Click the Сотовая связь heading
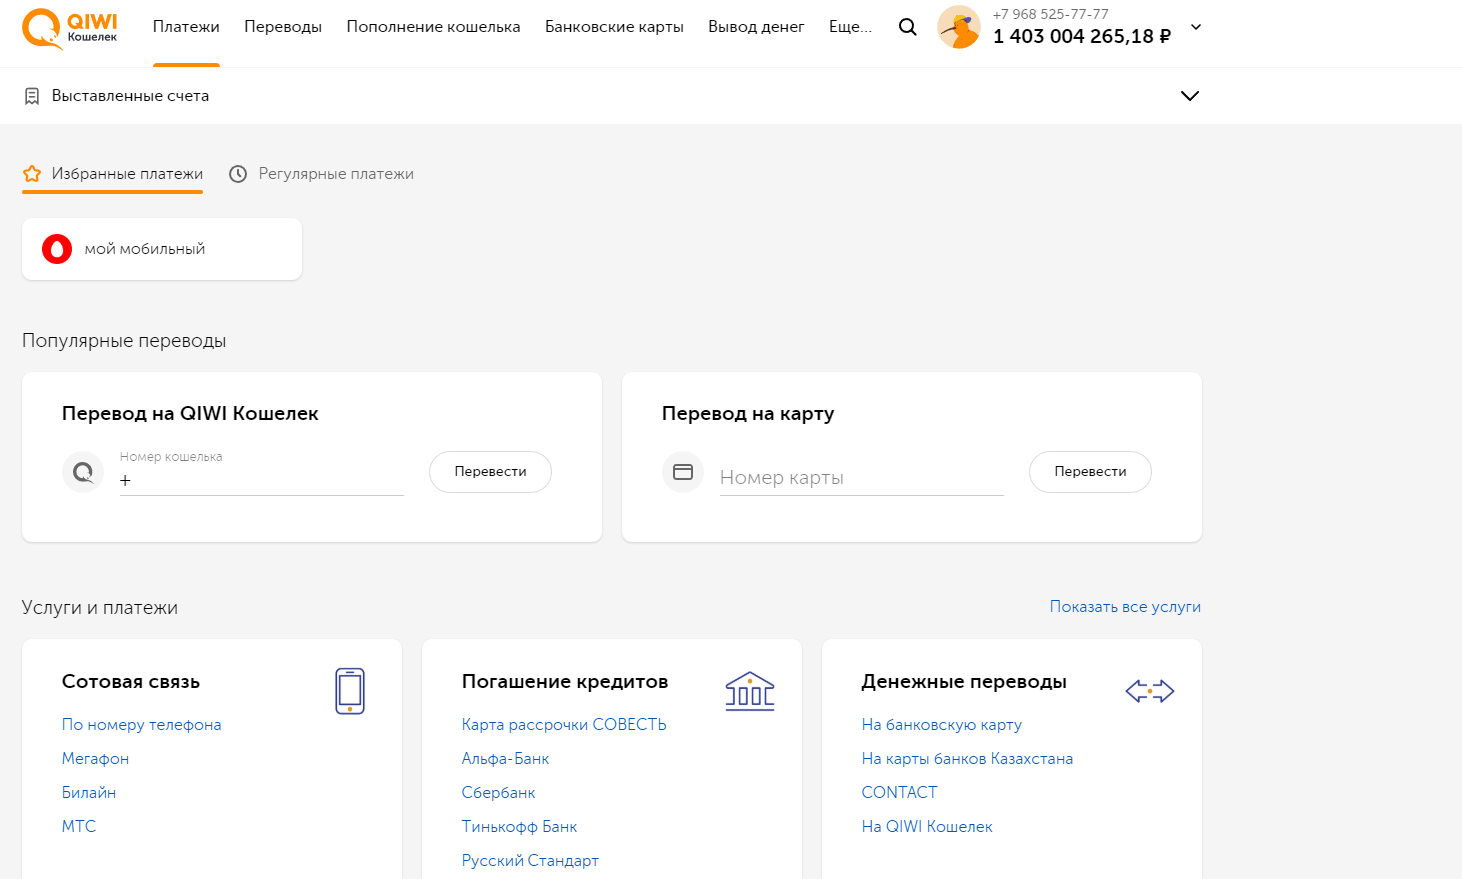This screenshot has width=1462, height=879. coord(131,682)
